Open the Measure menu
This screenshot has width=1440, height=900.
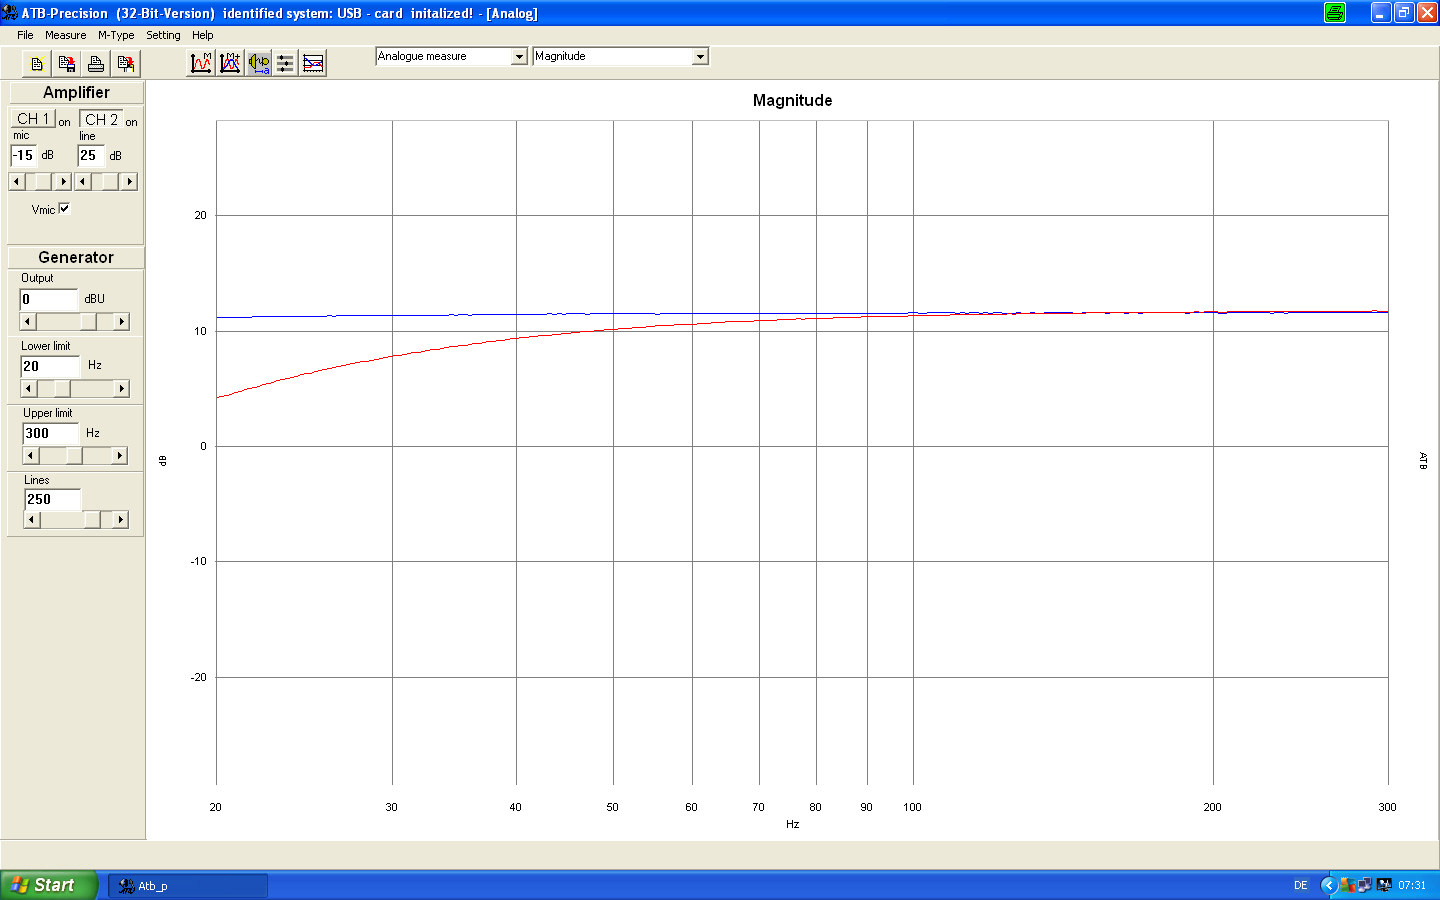coord(66,35)
